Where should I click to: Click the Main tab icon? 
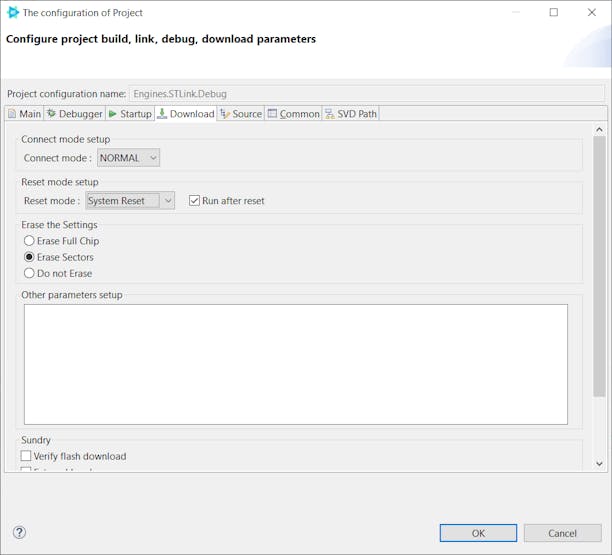coord(12,114)
